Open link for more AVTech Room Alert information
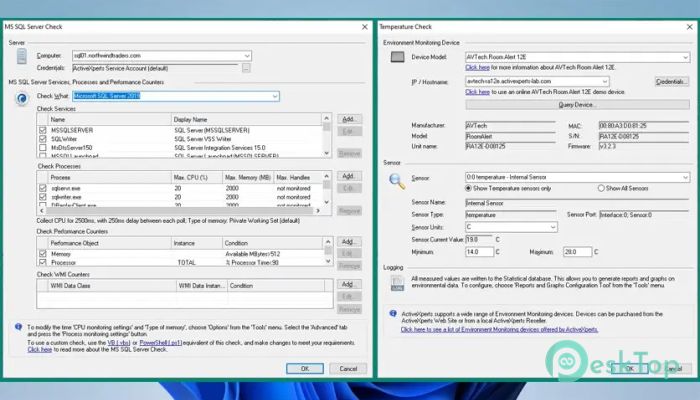 click(477, 67)
